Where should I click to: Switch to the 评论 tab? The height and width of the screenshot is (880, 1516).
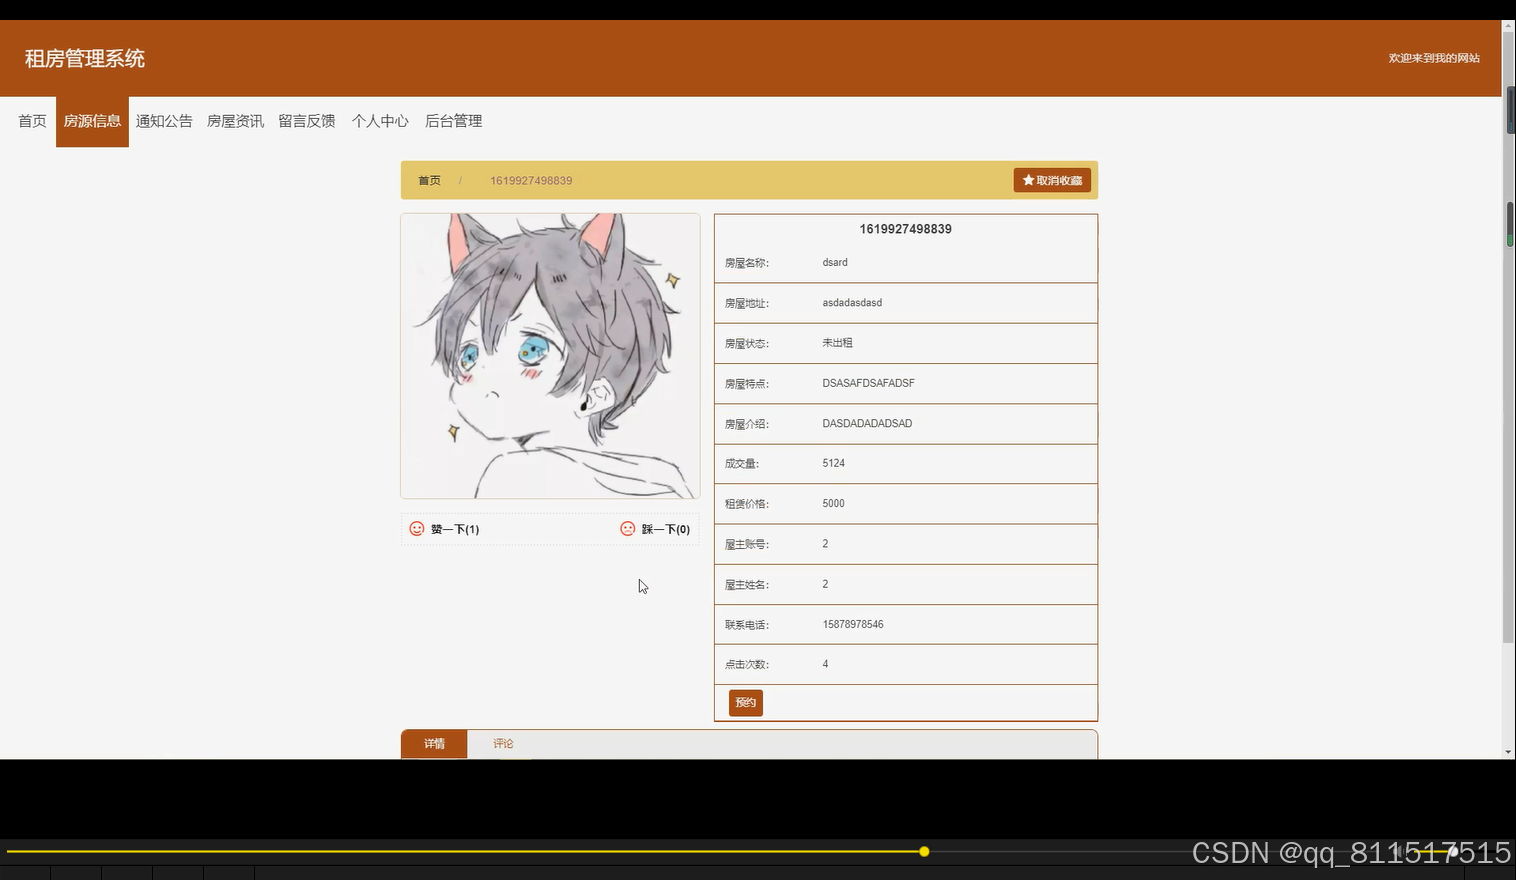pyautogui.click(x=503, y=743)
